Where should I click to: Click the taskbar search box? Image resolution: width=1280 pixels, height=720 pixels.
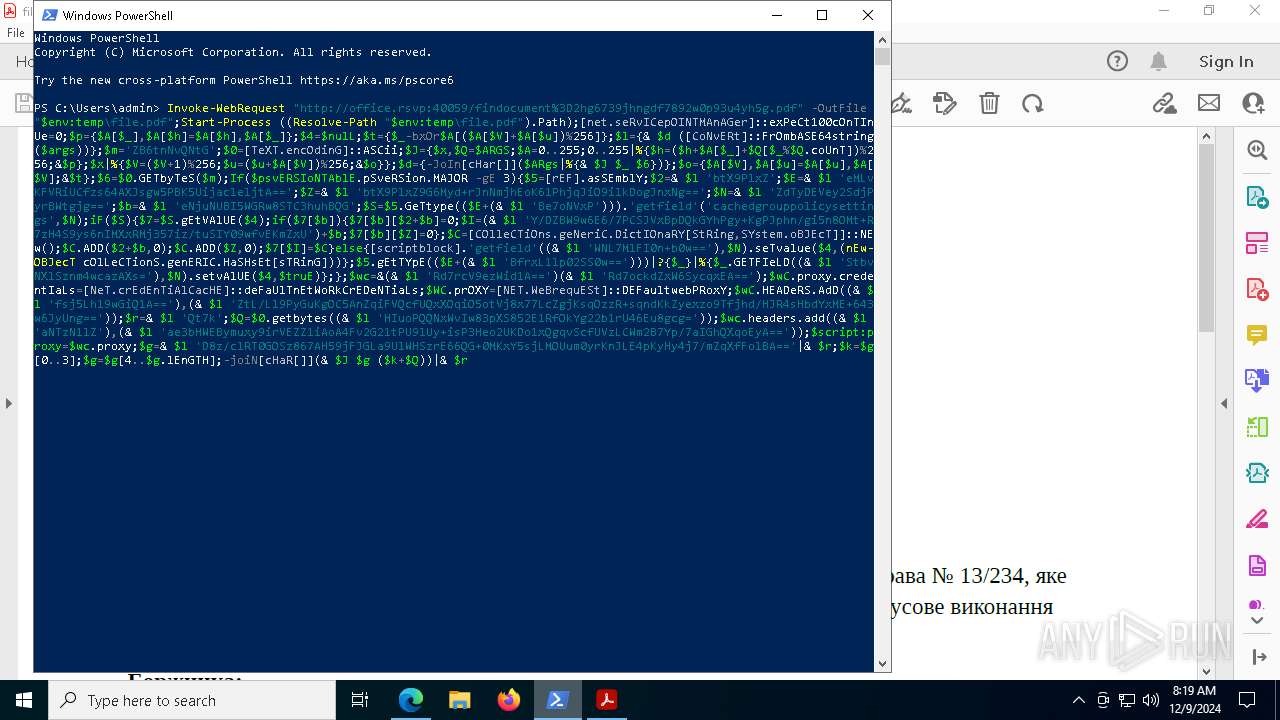point(192,700)
